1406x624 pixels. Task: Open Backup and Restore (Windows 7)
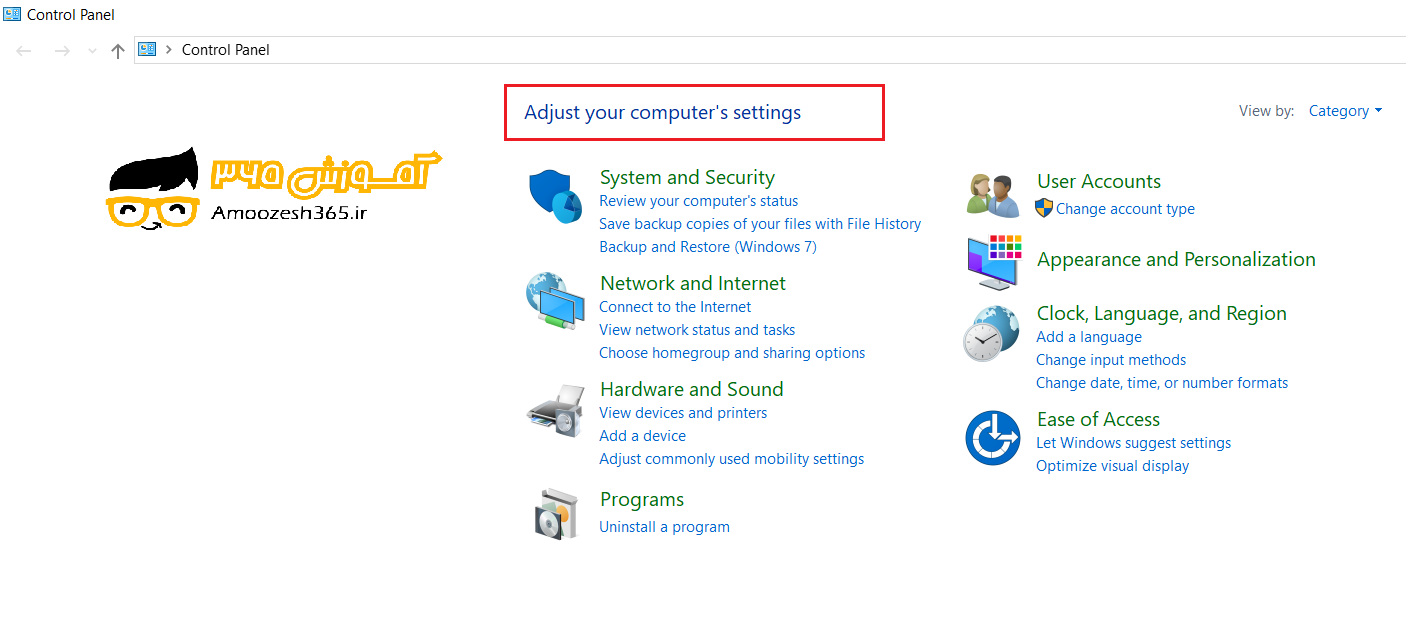click(708, 247)
